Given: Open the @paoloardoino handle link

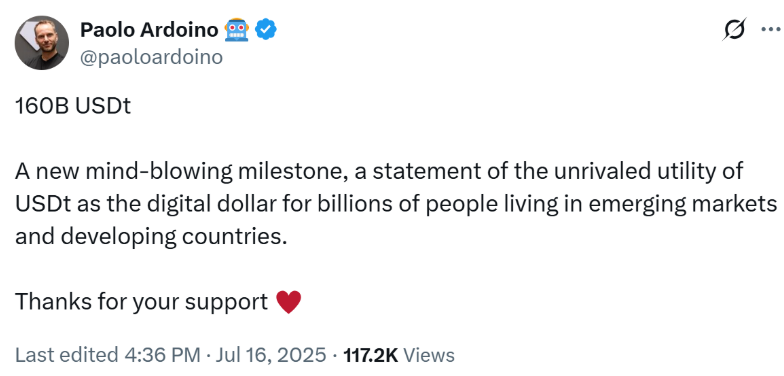Looking at the screenshot, I should coord(152,57).
